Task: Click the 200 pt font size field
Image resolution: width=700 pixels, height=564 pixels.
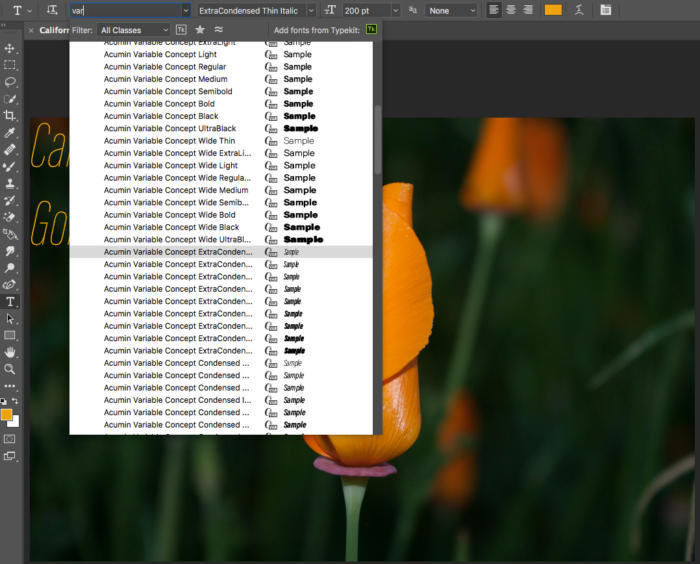Action: [367, 10]
